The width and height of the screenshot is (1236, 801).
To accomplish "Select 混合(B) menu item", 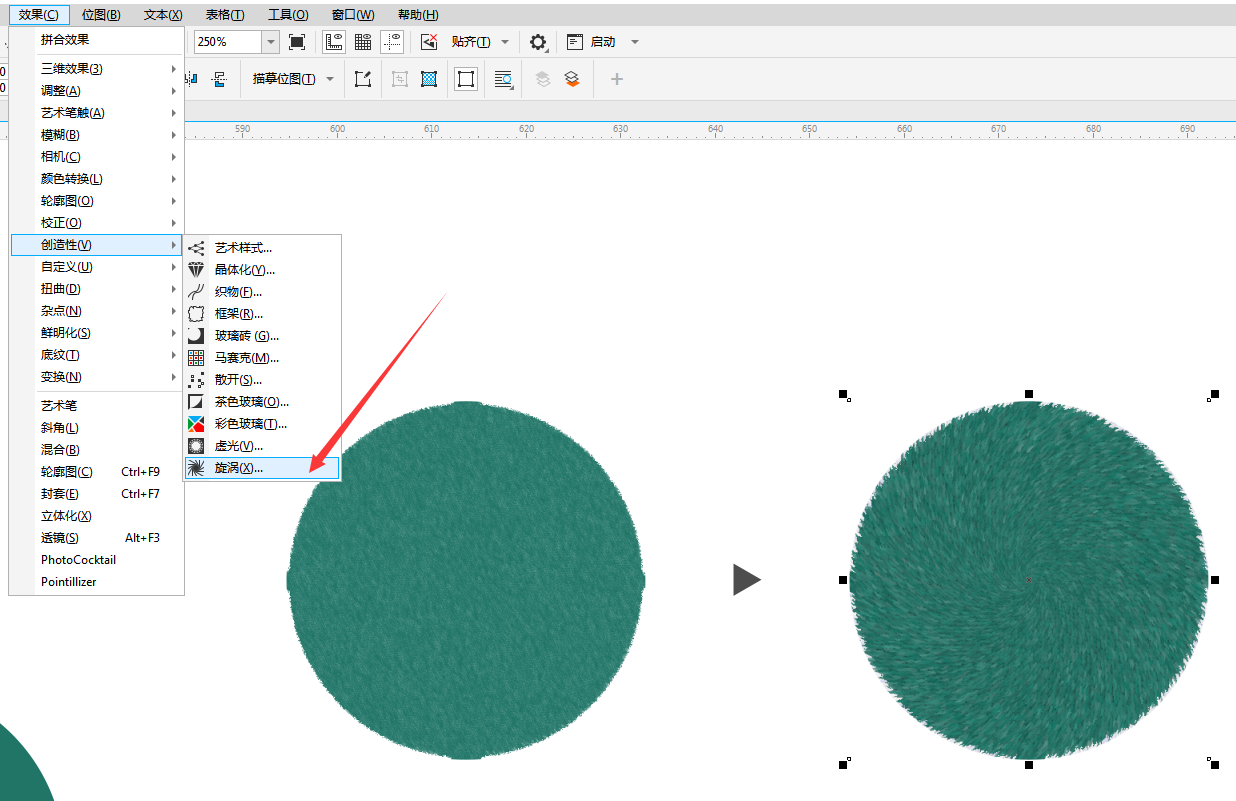I will (x=97, y=450).
